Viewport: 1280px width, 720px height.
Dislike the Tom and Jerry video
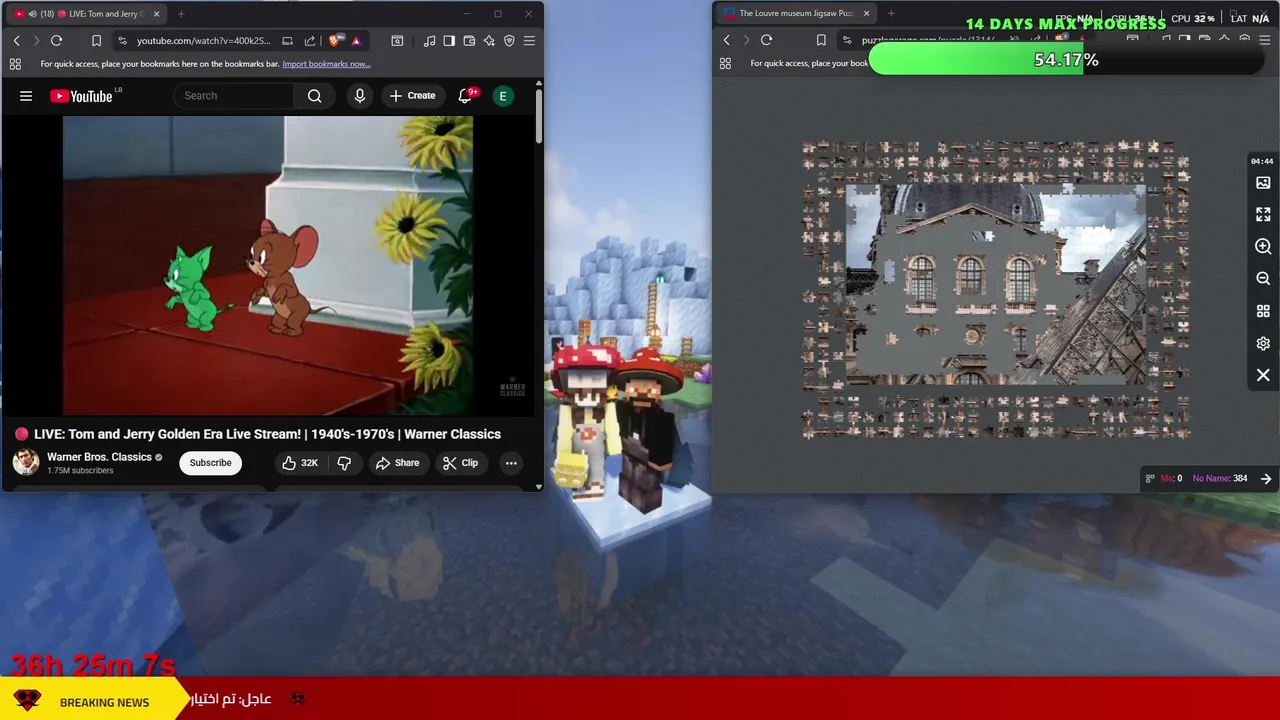pyautogui.click(x=344, y=463)
